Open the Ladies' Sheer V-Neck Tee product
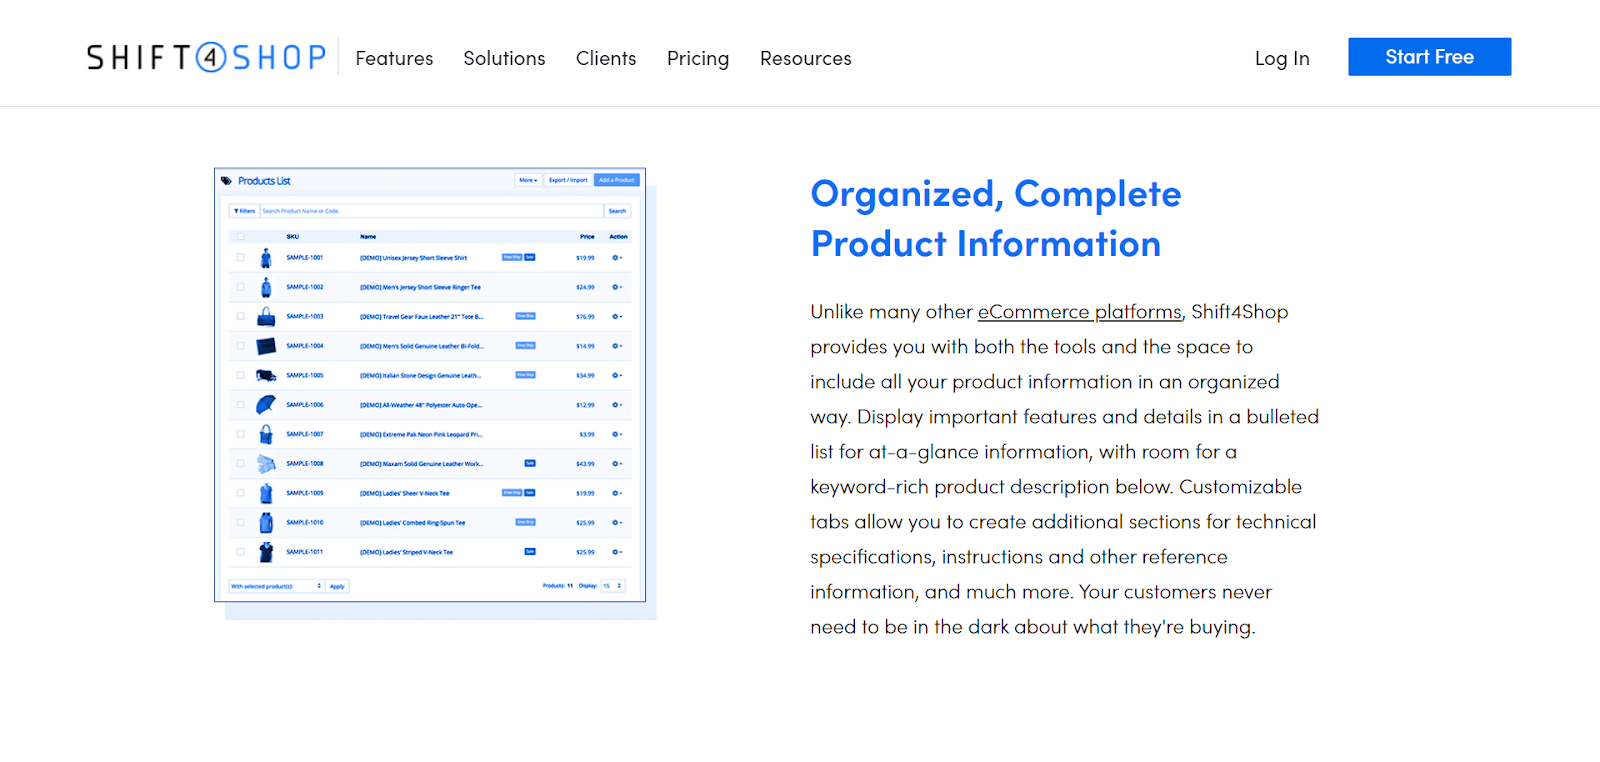Viewport: 1600px width, 762px height. tap(405, 493)
